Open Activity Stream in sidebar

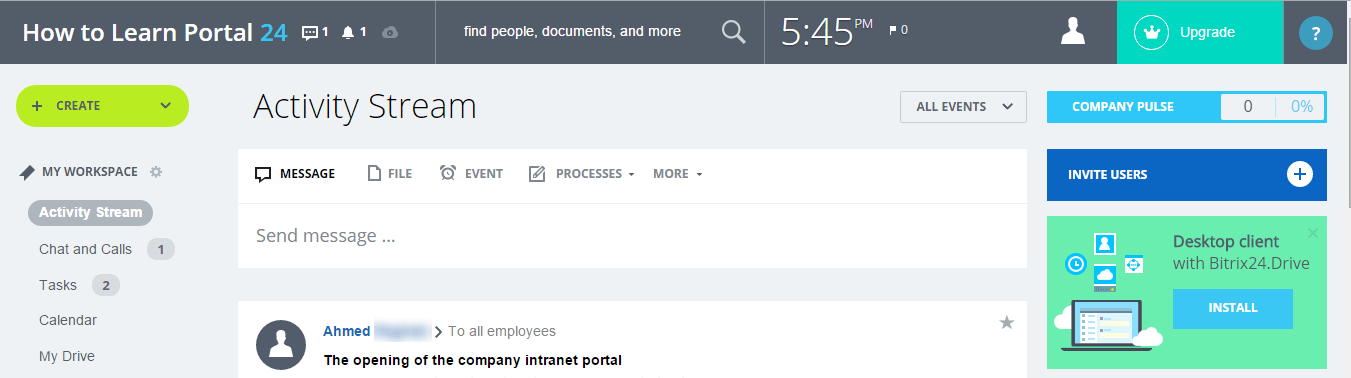pyautogui.click(x=90, y=212)
